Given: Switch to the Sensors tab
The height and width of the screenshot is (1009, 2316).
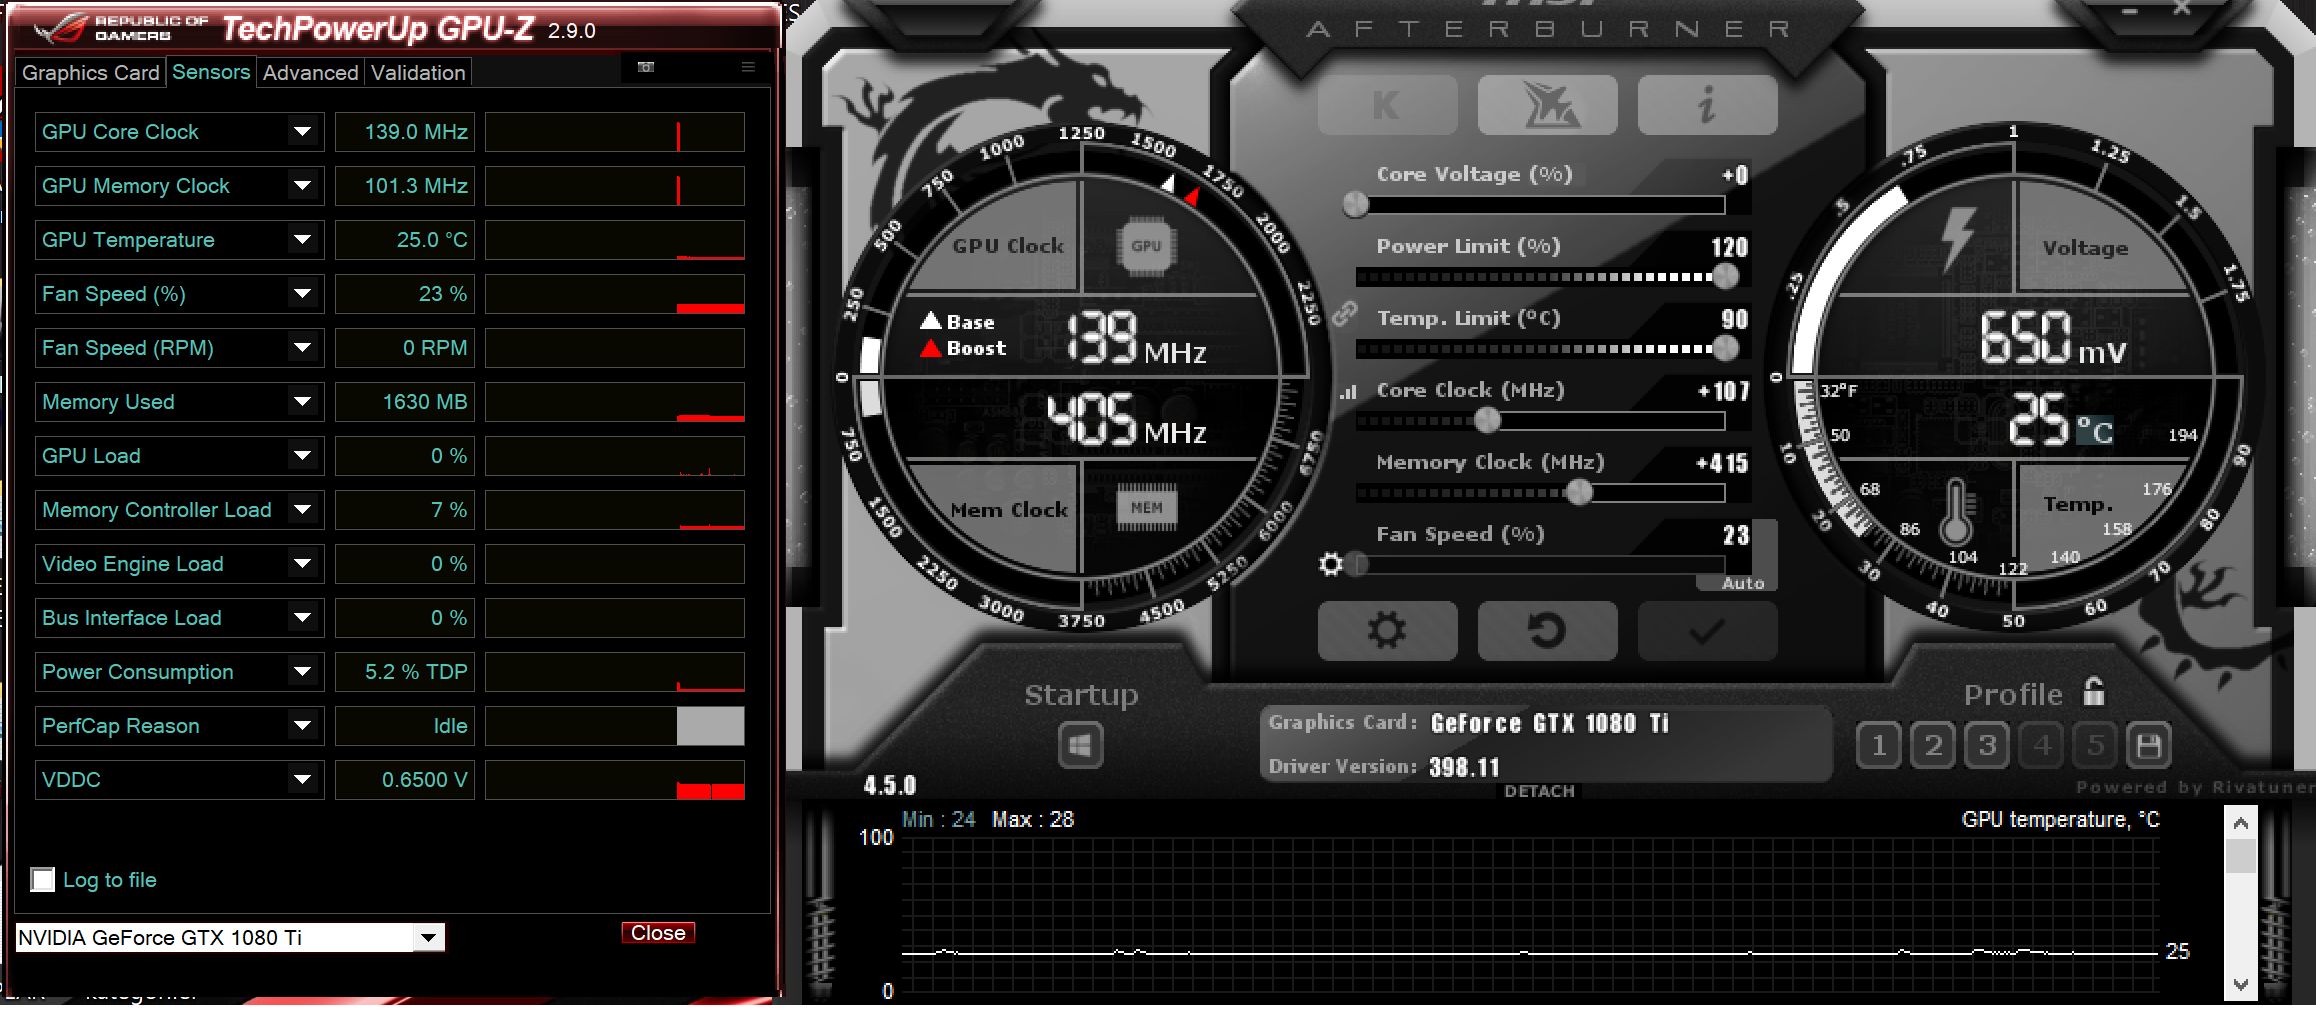Looking at the screenshot, I should pos(211,72).
